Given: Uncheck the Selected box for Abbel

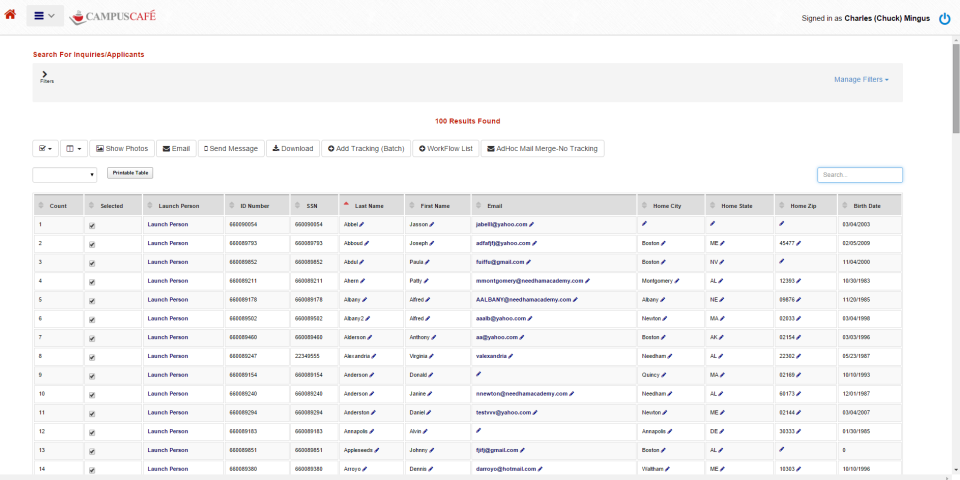Looking at the screenshot, I should (x=92, y=225).
